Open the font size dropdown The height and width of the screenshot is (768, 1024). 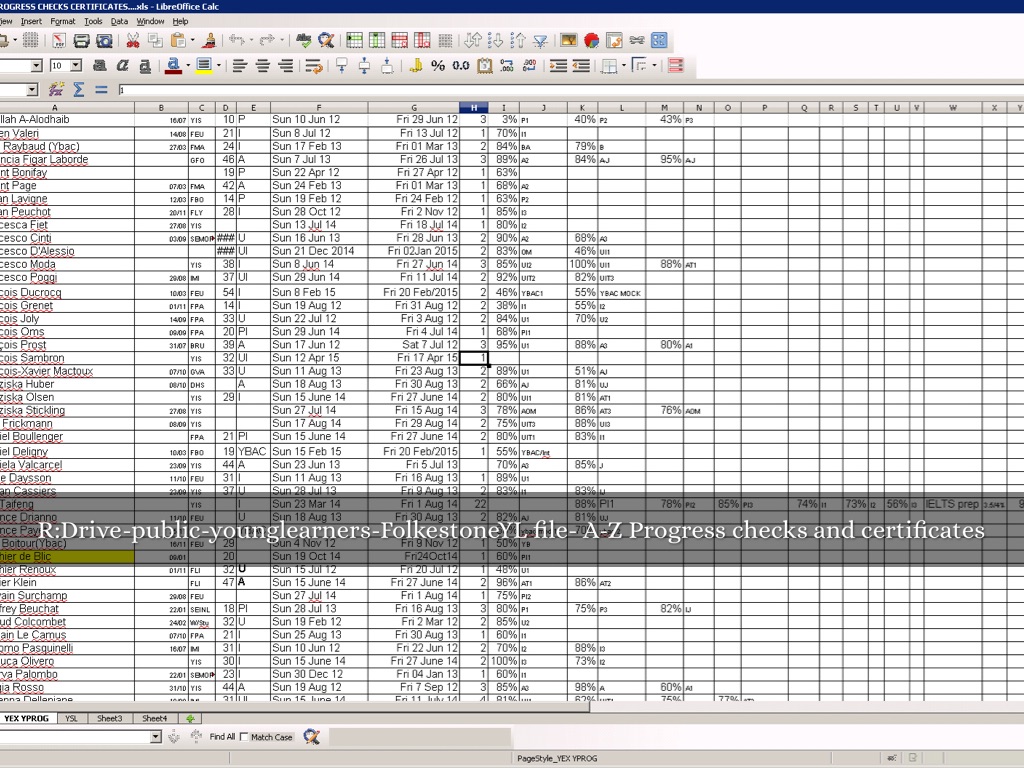point(76,66)
